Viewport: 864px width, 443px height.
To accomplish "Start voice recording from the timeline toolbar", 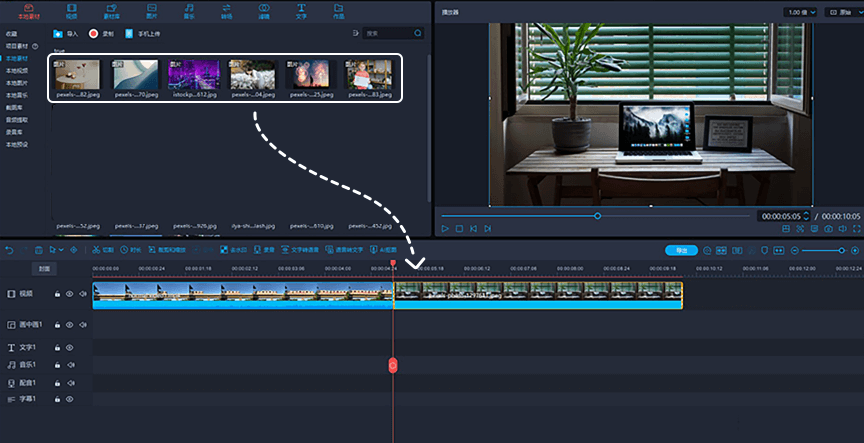I will click(264, 250).
